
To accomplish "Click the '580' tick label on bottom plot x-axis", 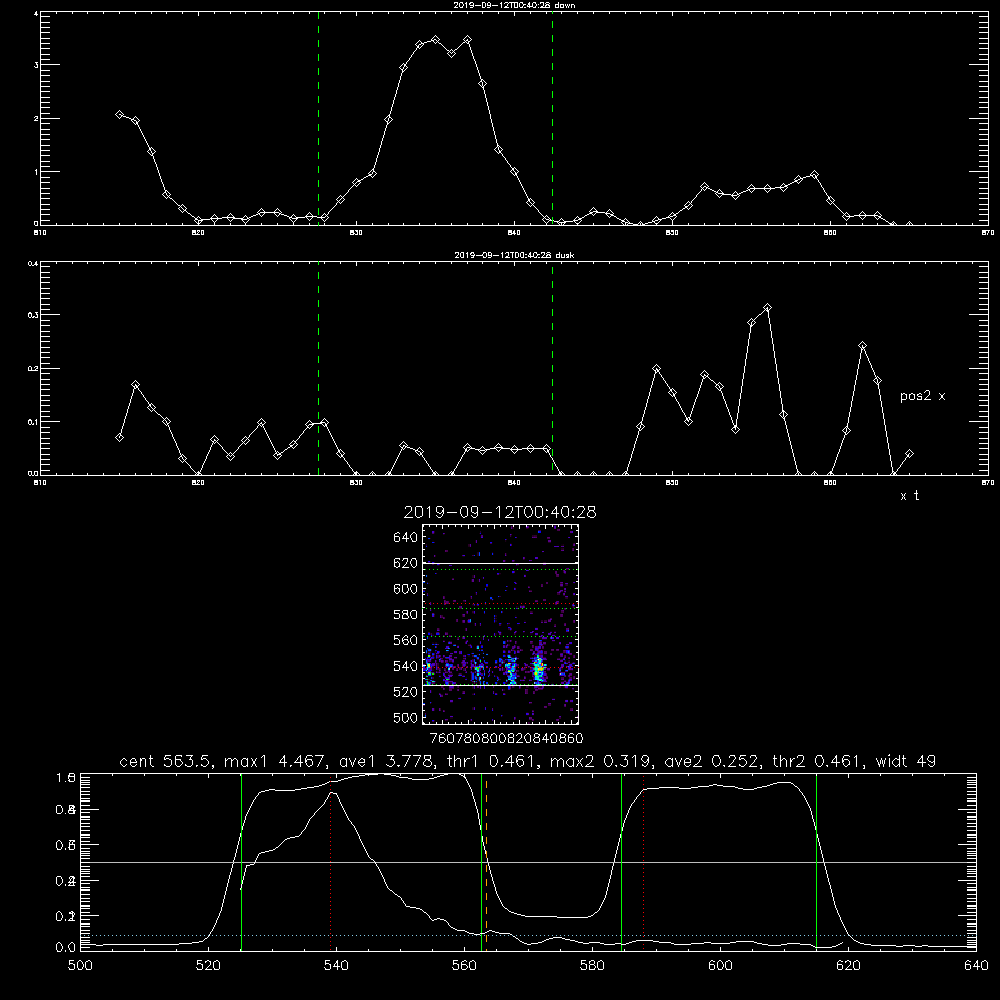I will point(592,966).
